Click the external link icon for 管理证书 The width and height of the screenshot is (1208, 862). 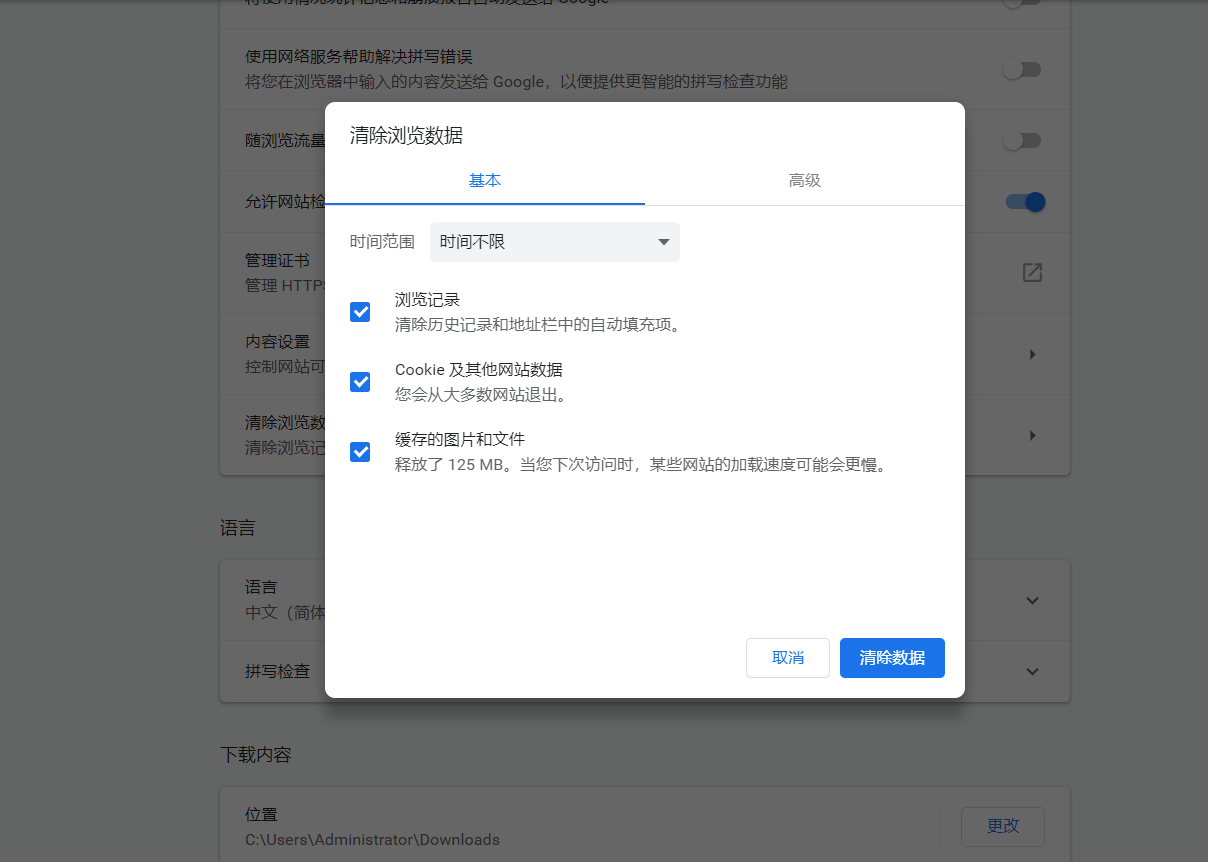pyautogui.click(x=1032, y=272)
